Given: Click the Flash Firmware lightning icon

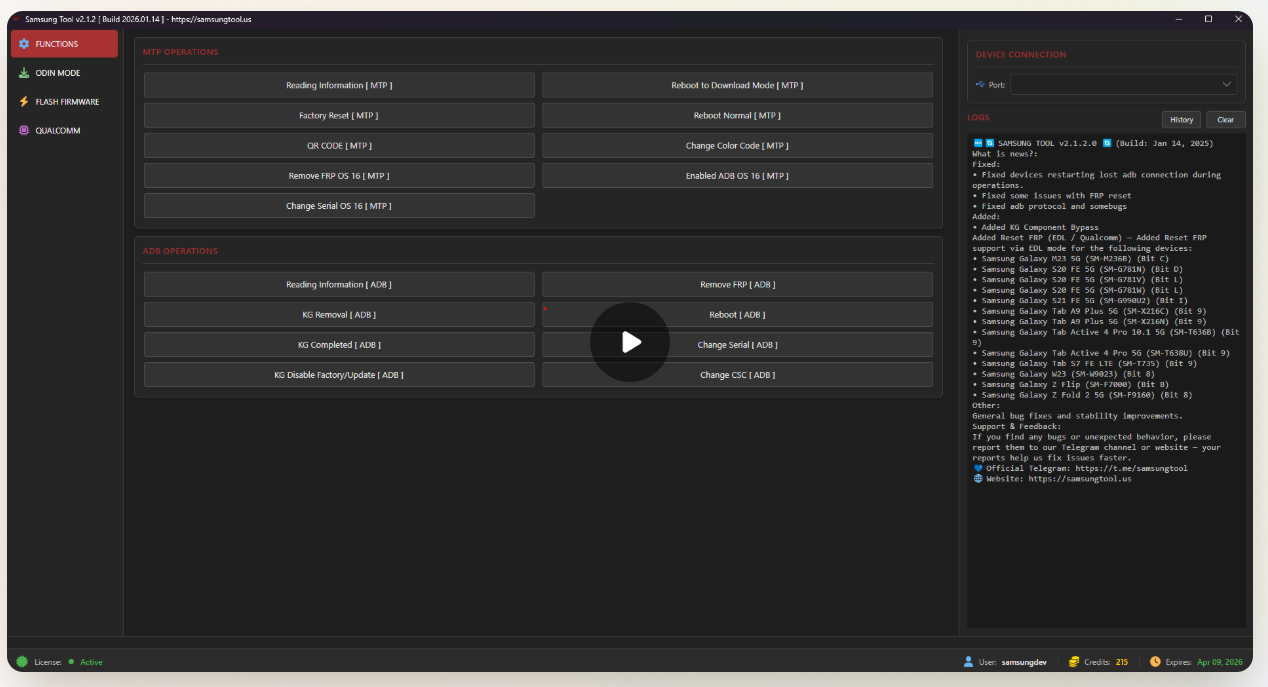Looking at the screenshot, I should tap(24, 102).
